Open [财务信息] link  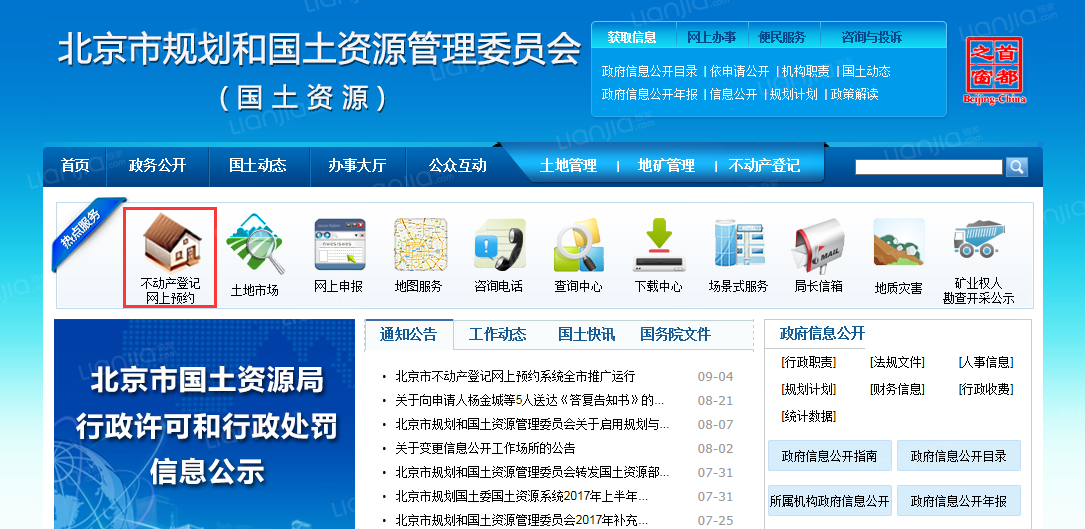(897, 389)
